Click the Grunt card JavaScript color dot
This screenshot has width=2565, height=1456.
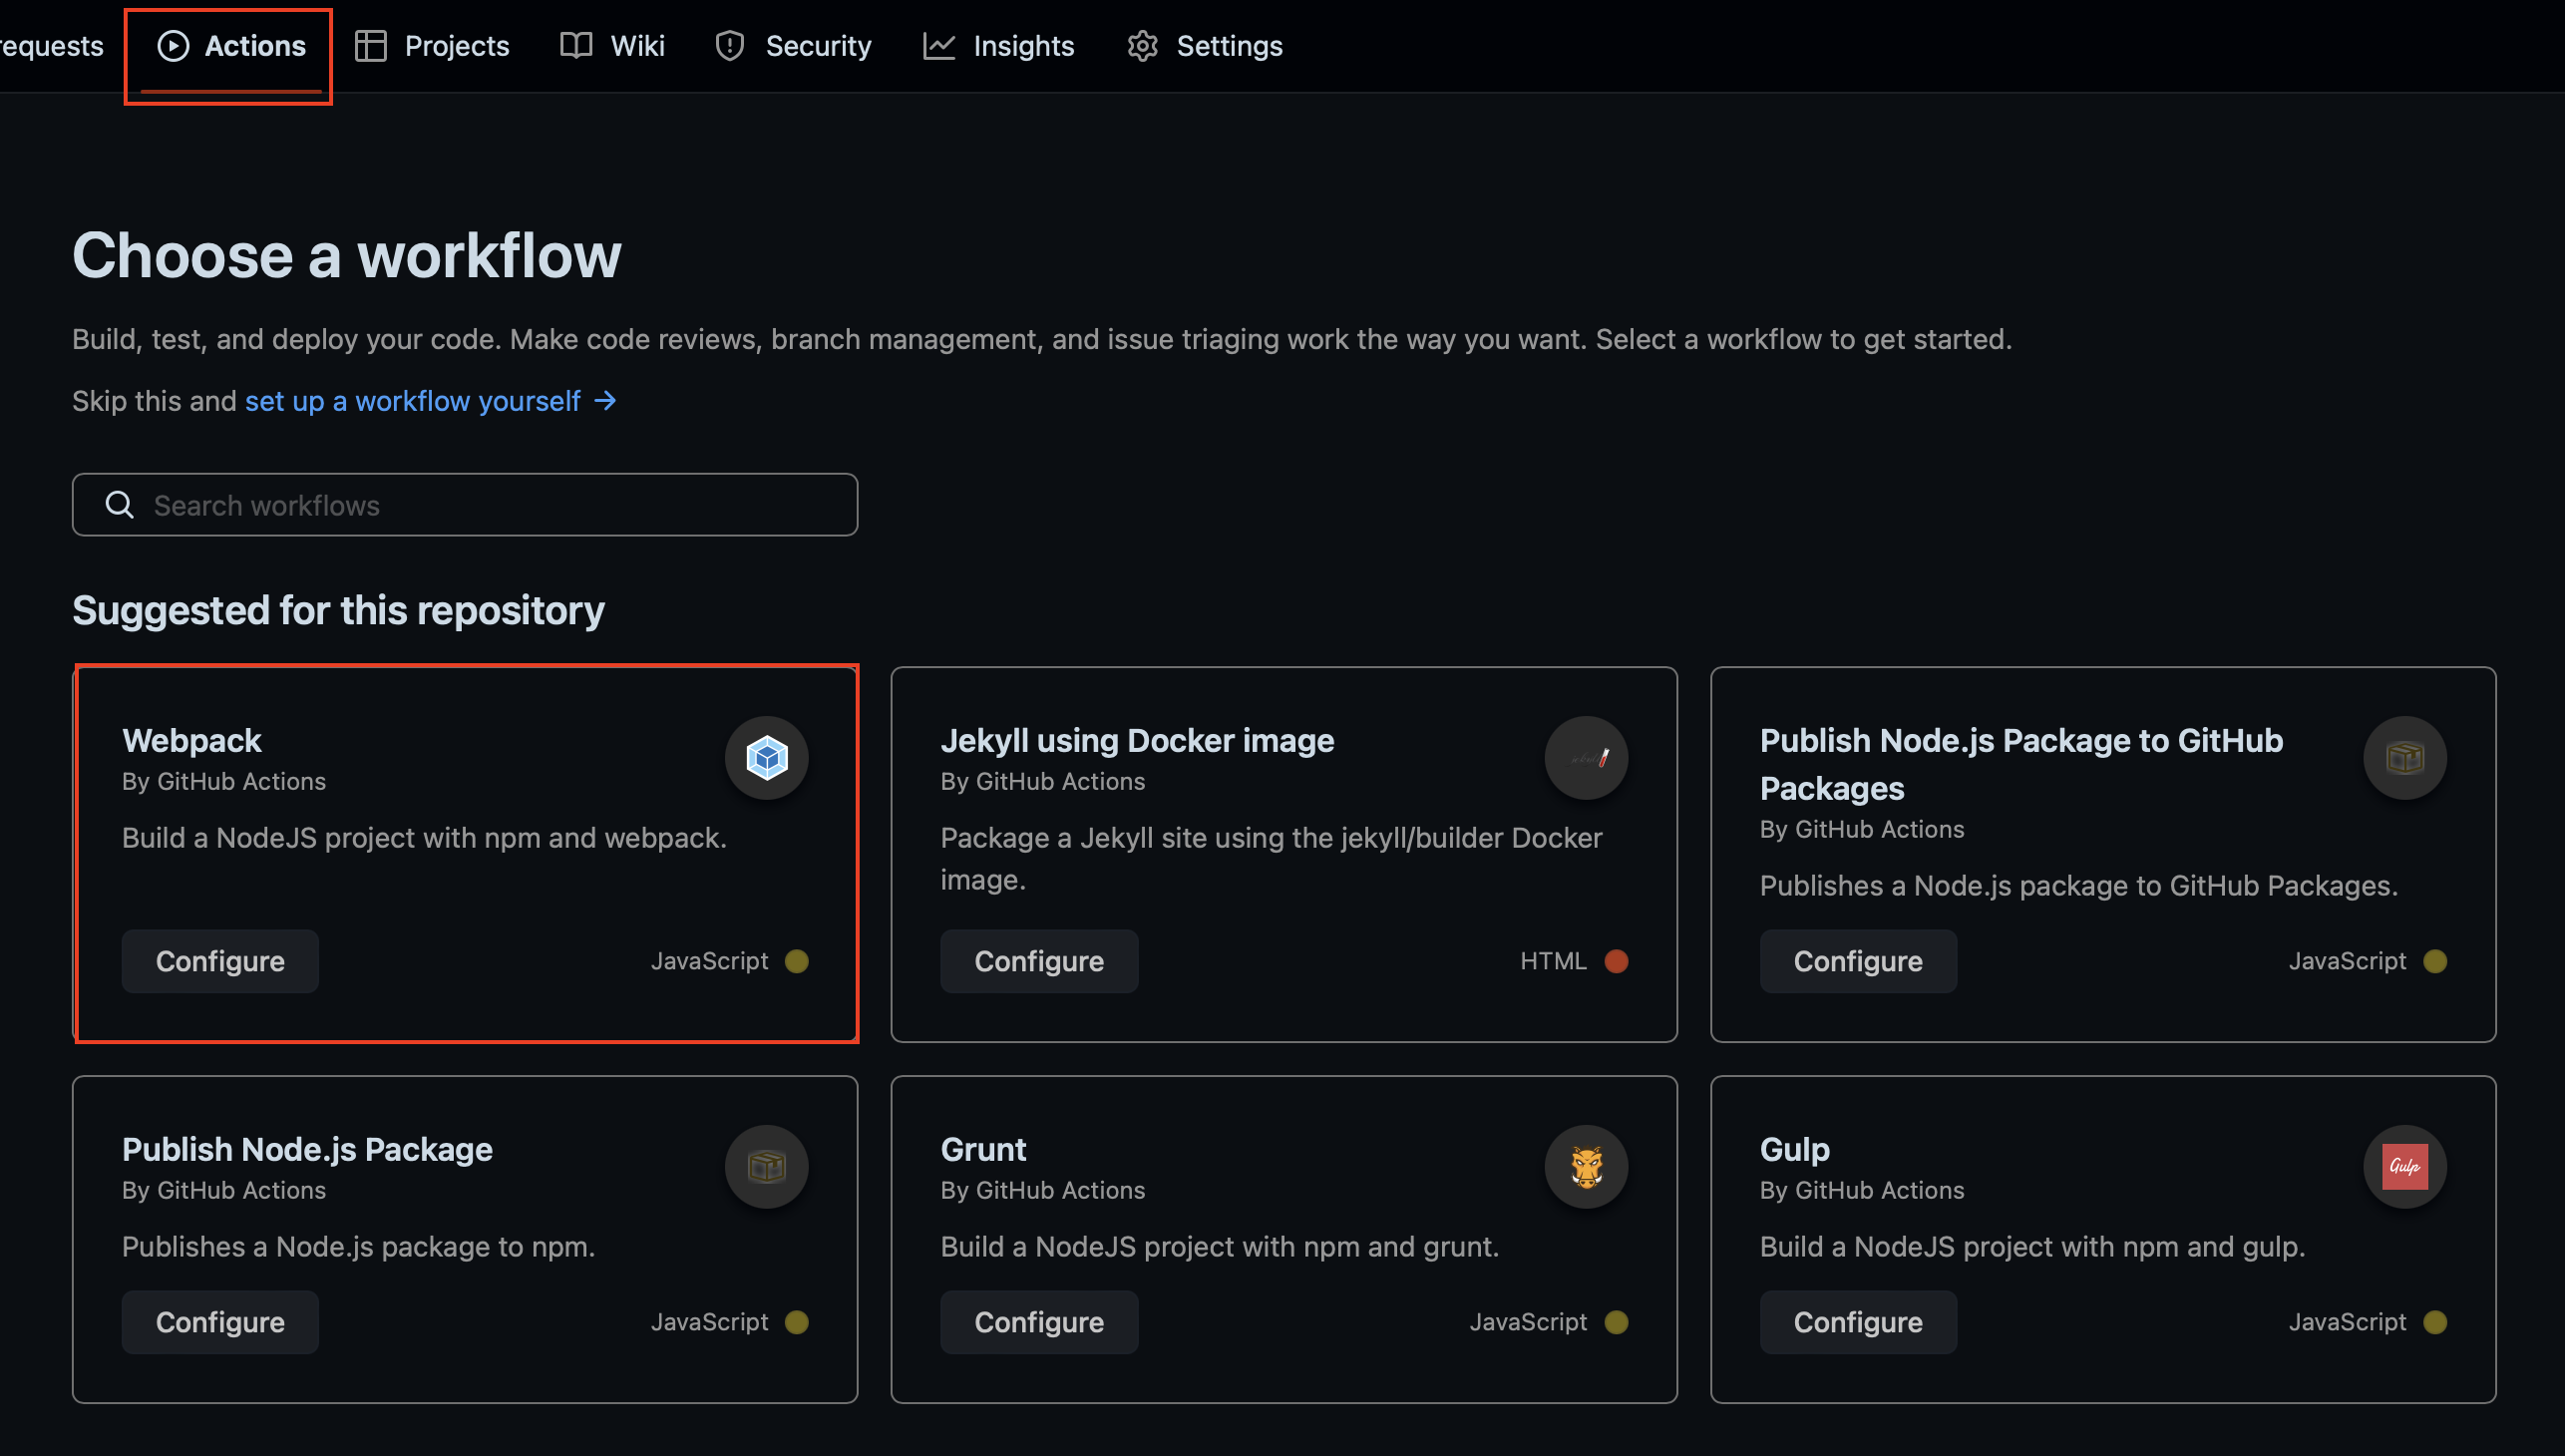1616,1322
